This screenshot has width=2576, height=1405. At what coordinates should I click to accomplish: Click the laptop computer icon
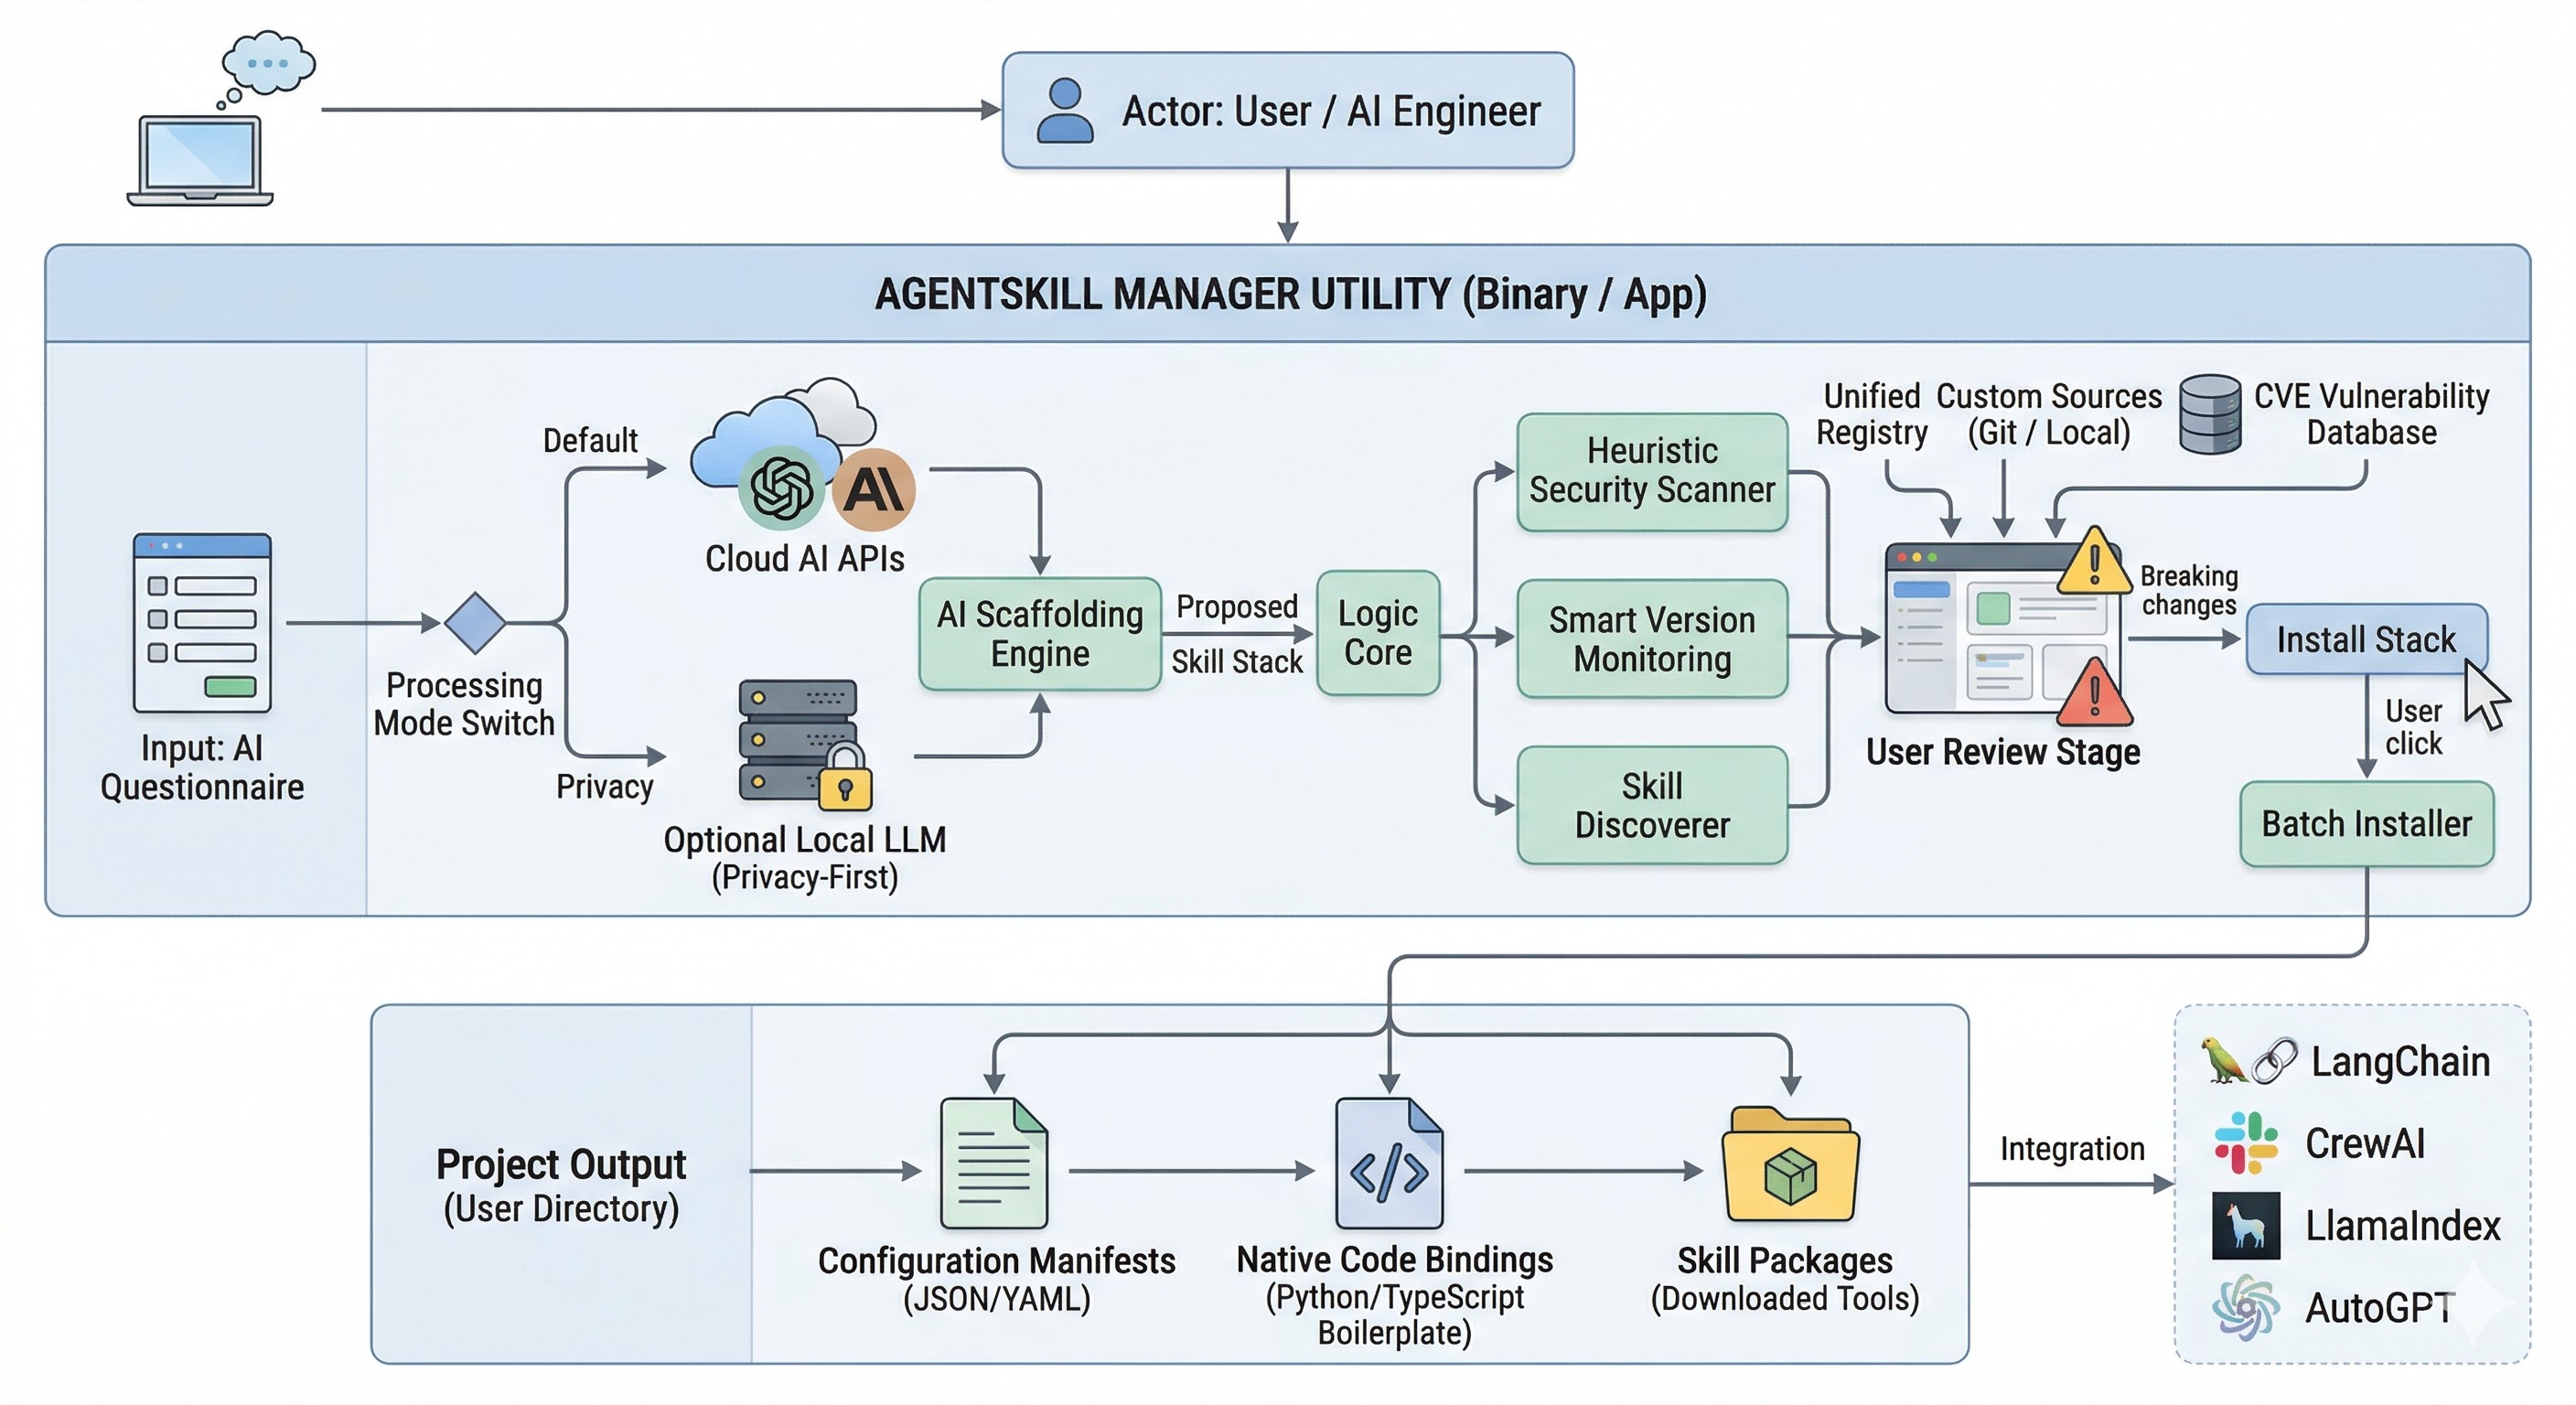pyautogui.click(x=200, y=160)
